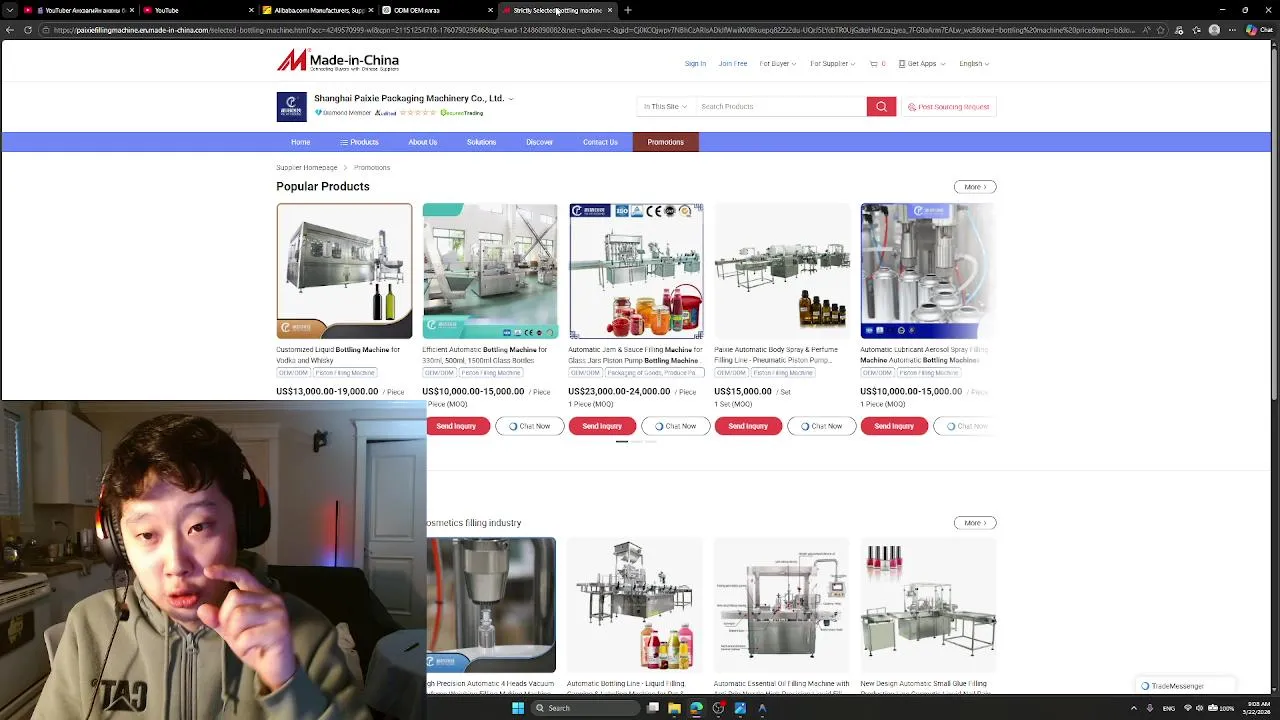Expand the company name dropdown arrow
Viewport: 1280px width, 720px height.
(510, 99)
